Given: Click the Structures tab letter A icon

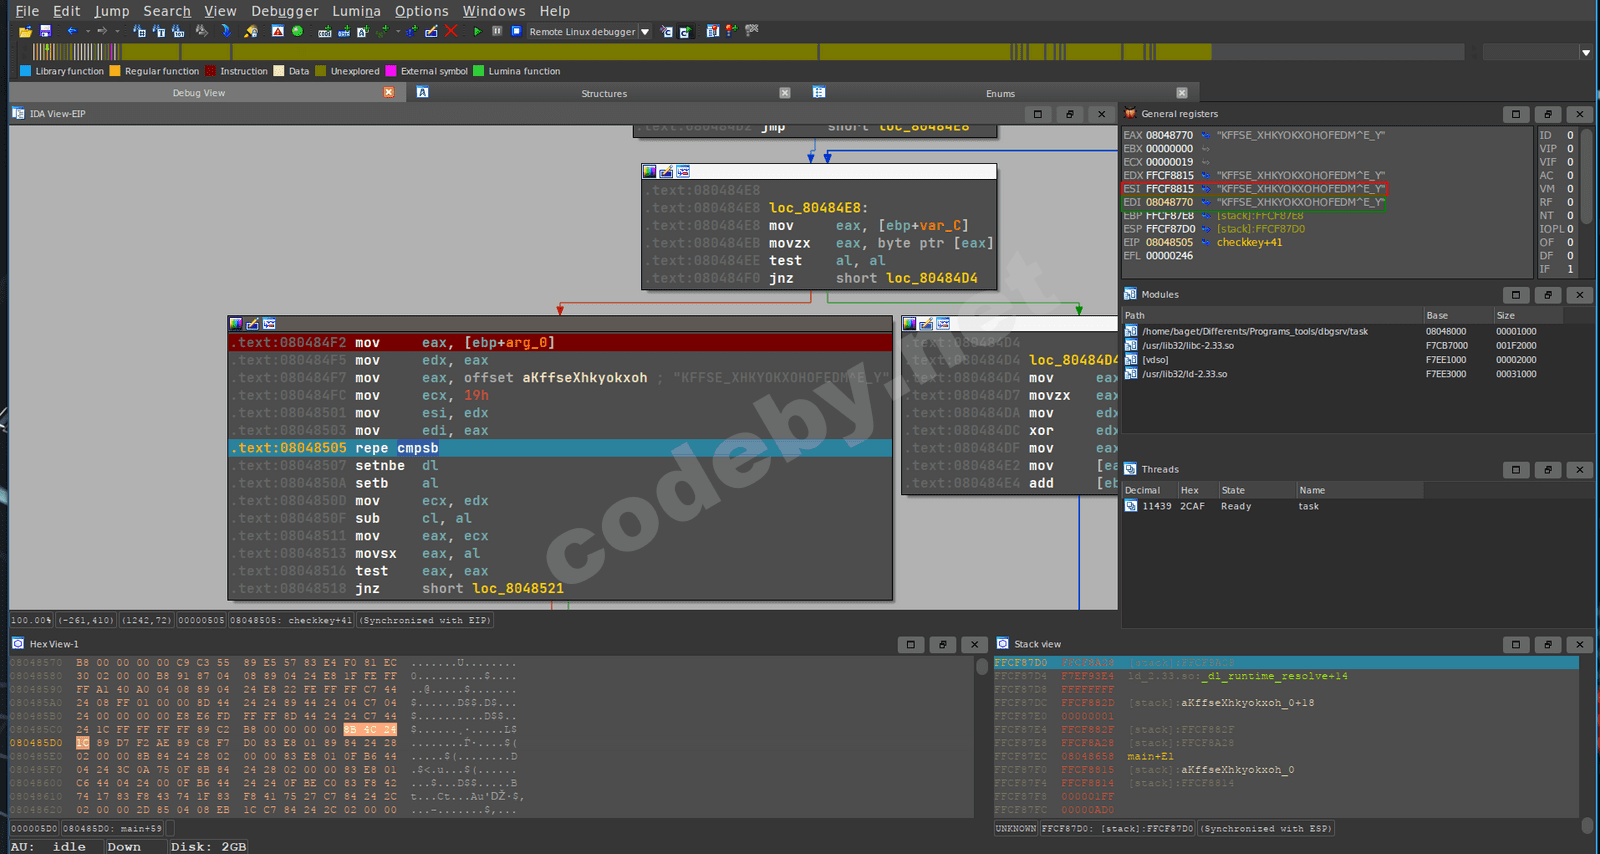Looking at the screenshot, I should pyautogui.click(x=423, y=93).
